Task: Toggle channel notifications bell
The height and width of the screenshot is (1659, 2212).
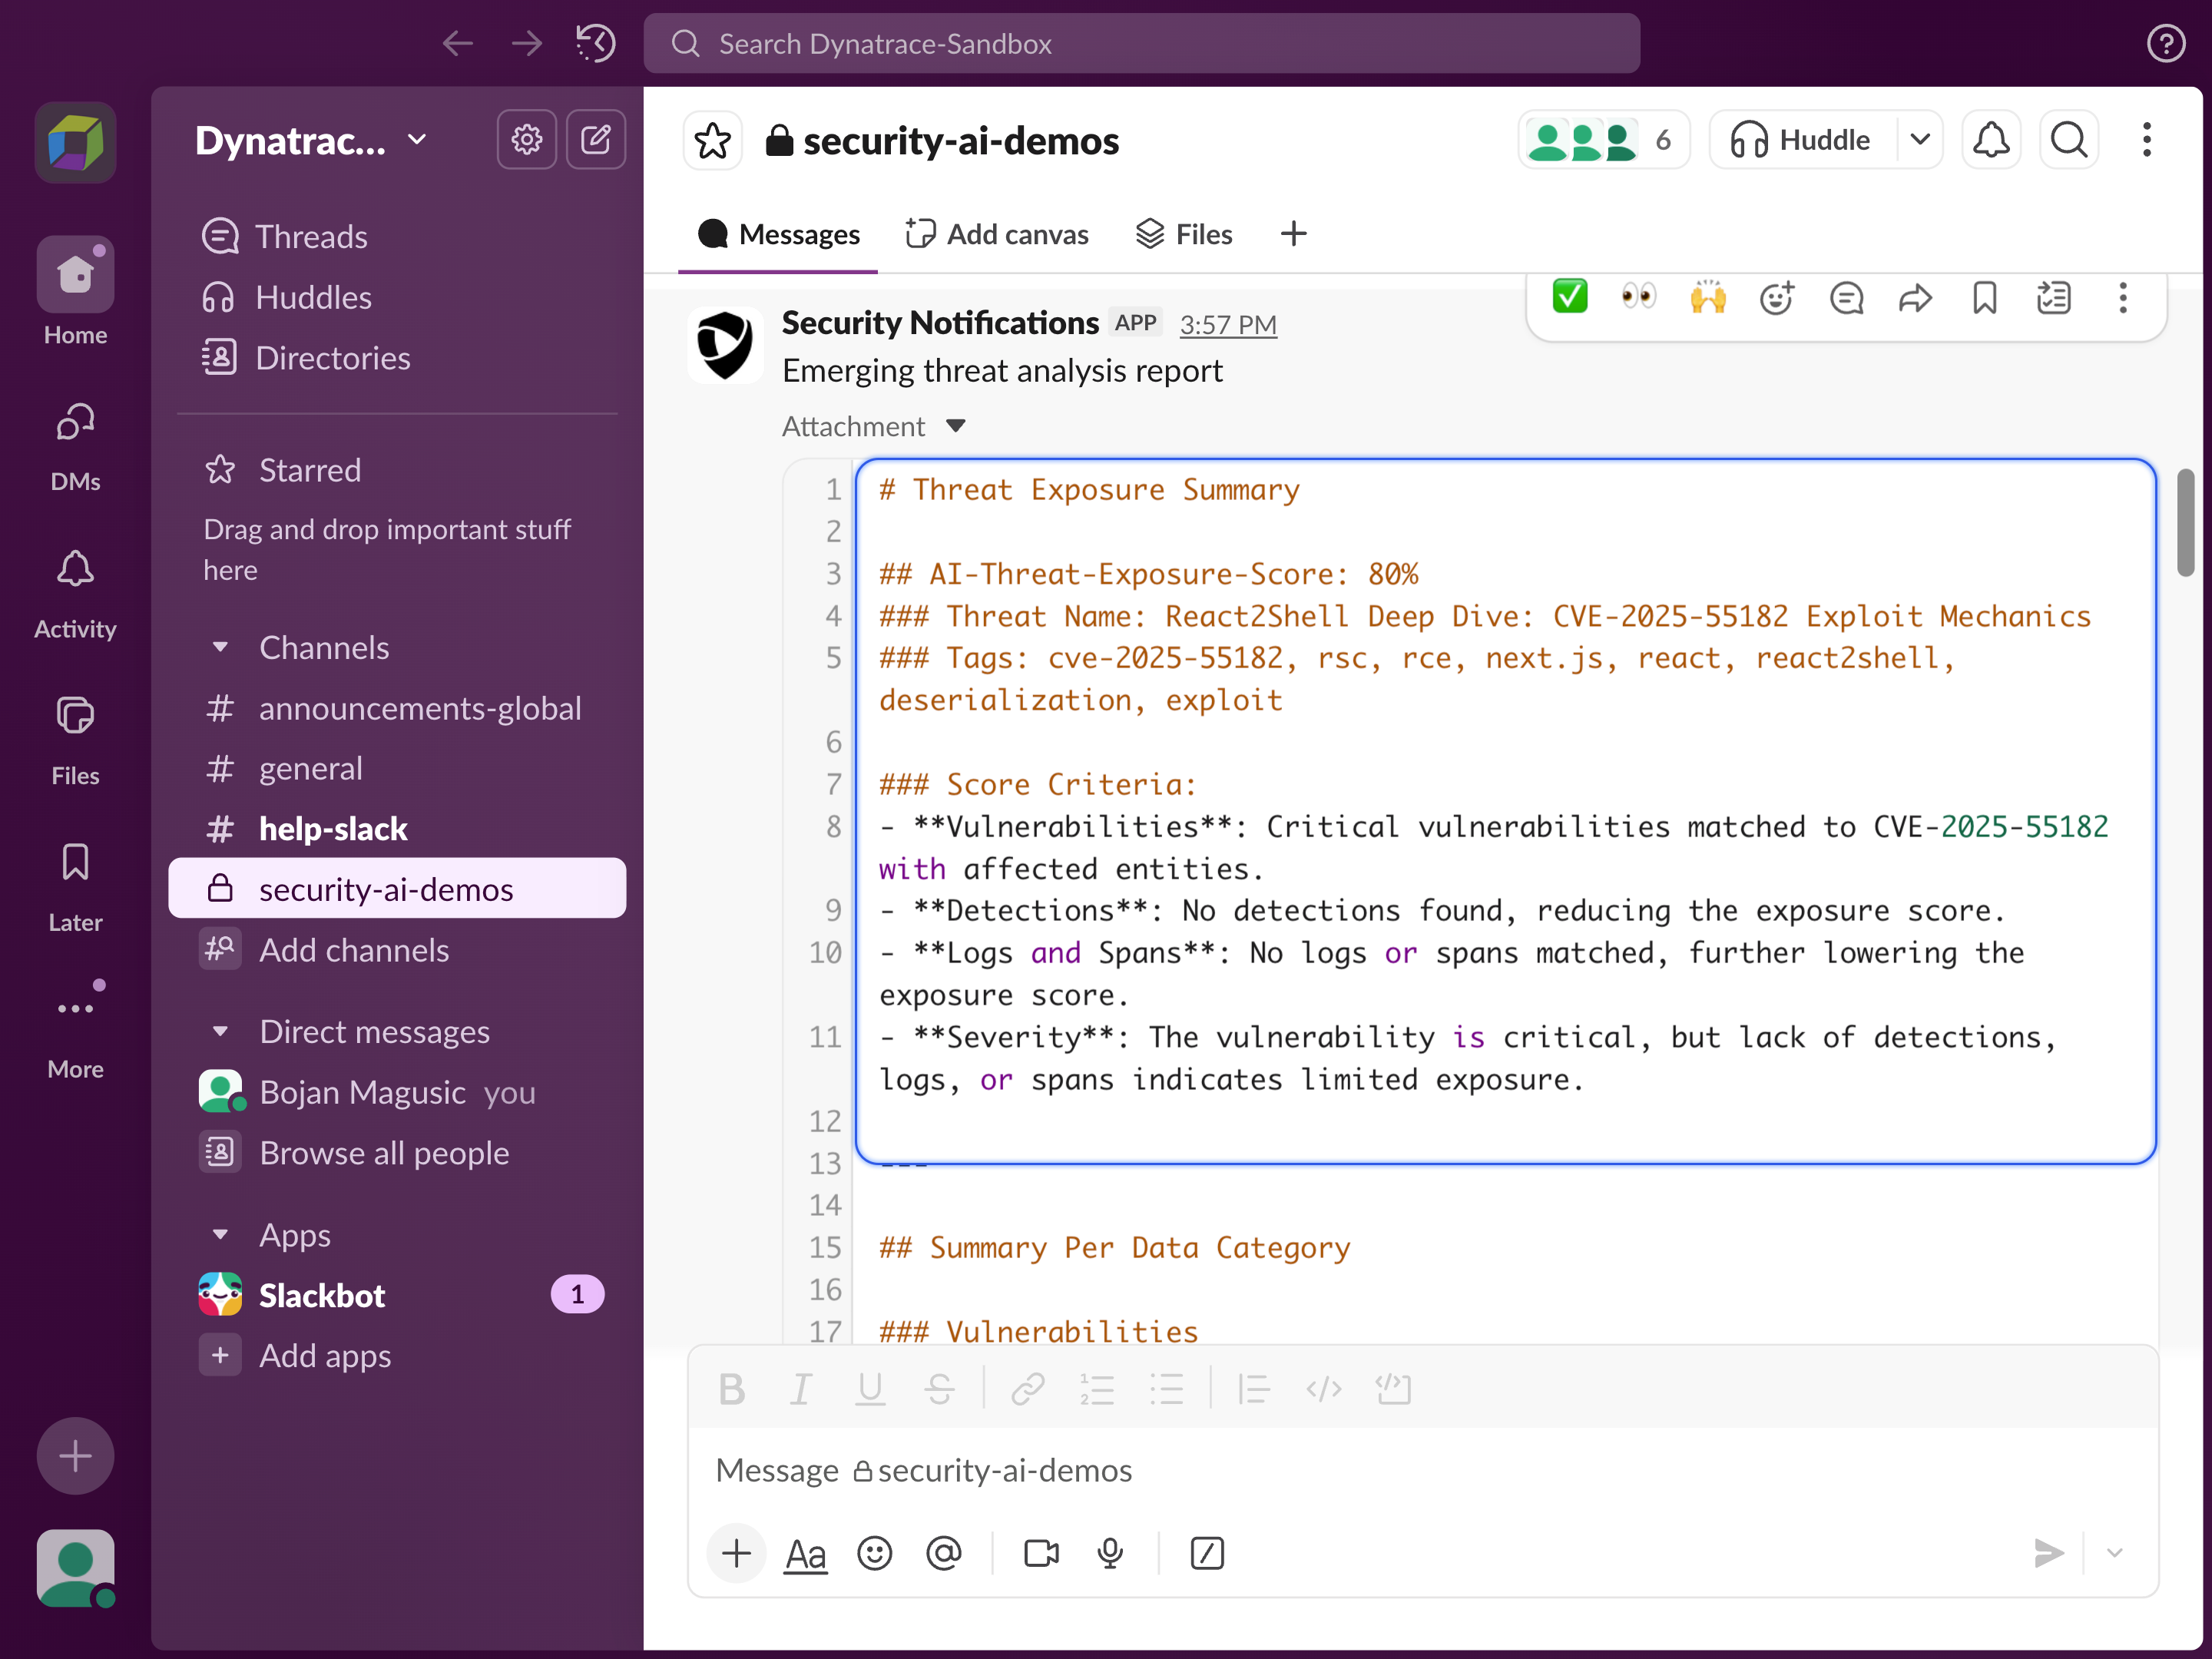Action: pyautogui.click(x=1991, y=139)
